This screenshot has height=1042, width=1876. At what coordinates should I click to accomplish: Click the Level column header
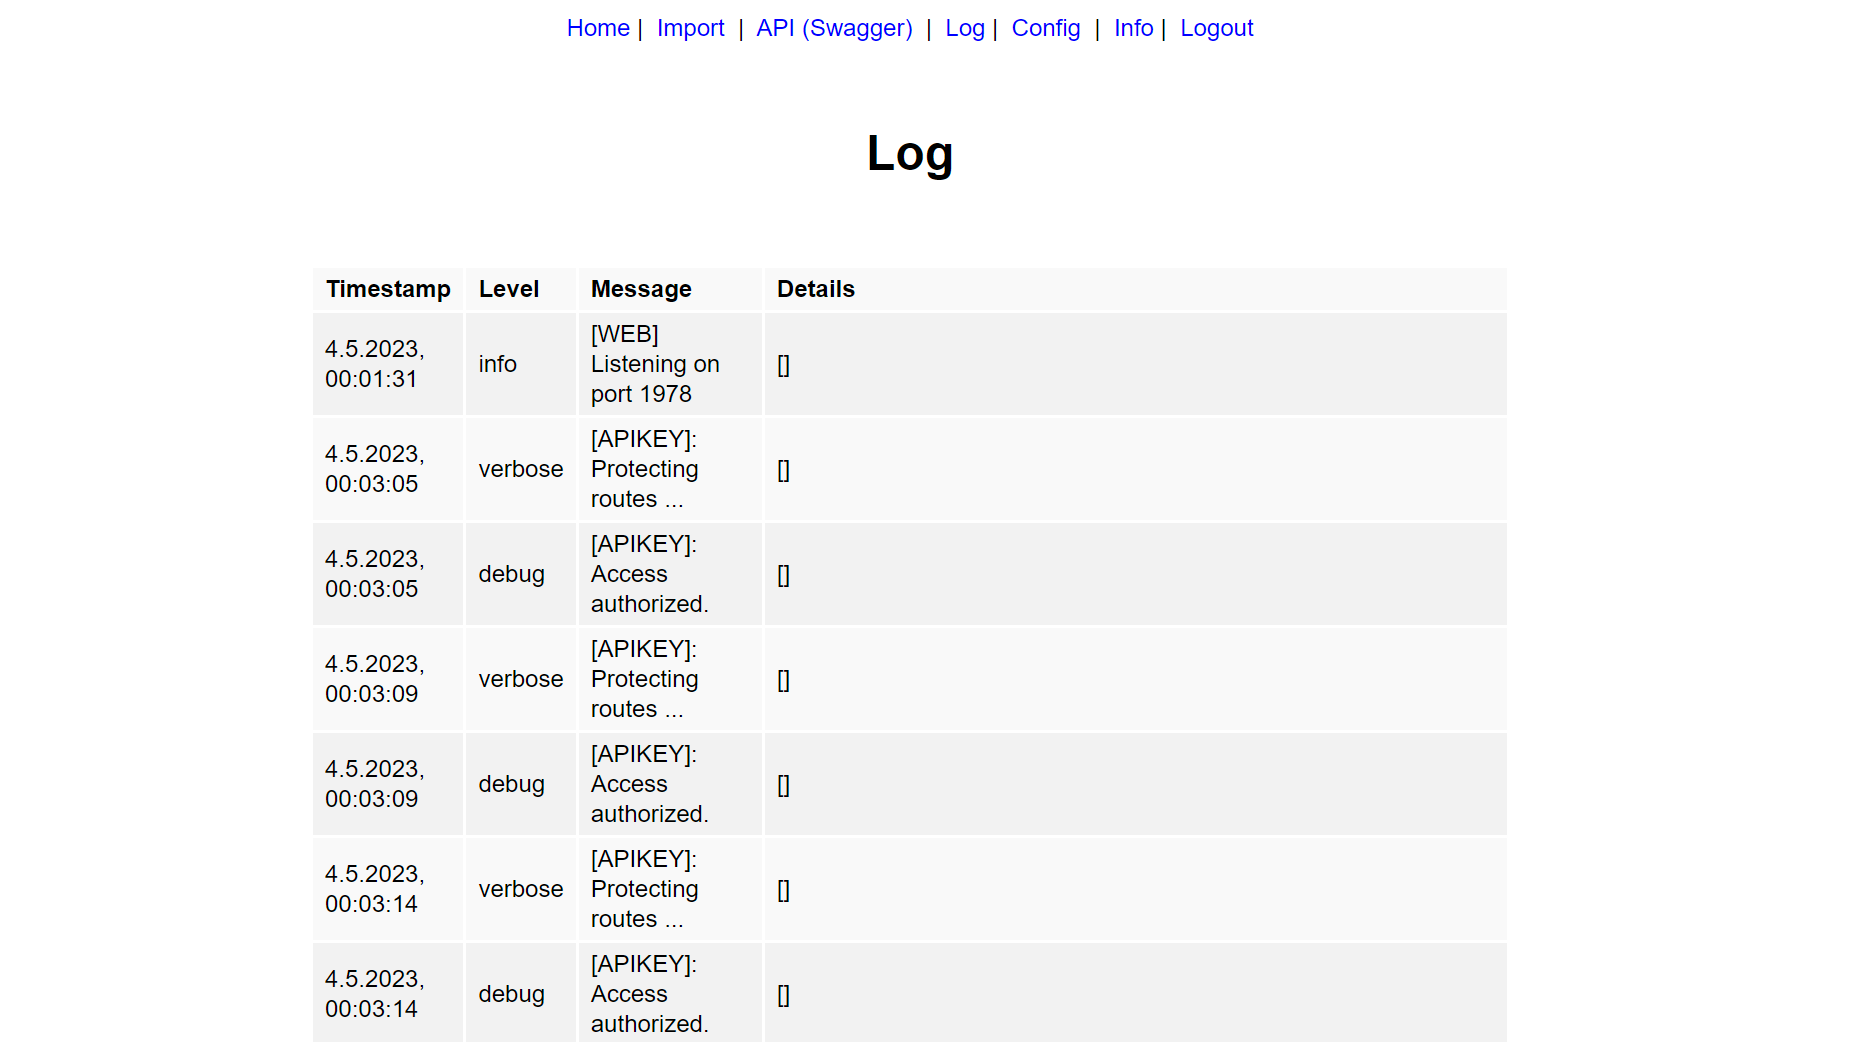tap(521, 289)
